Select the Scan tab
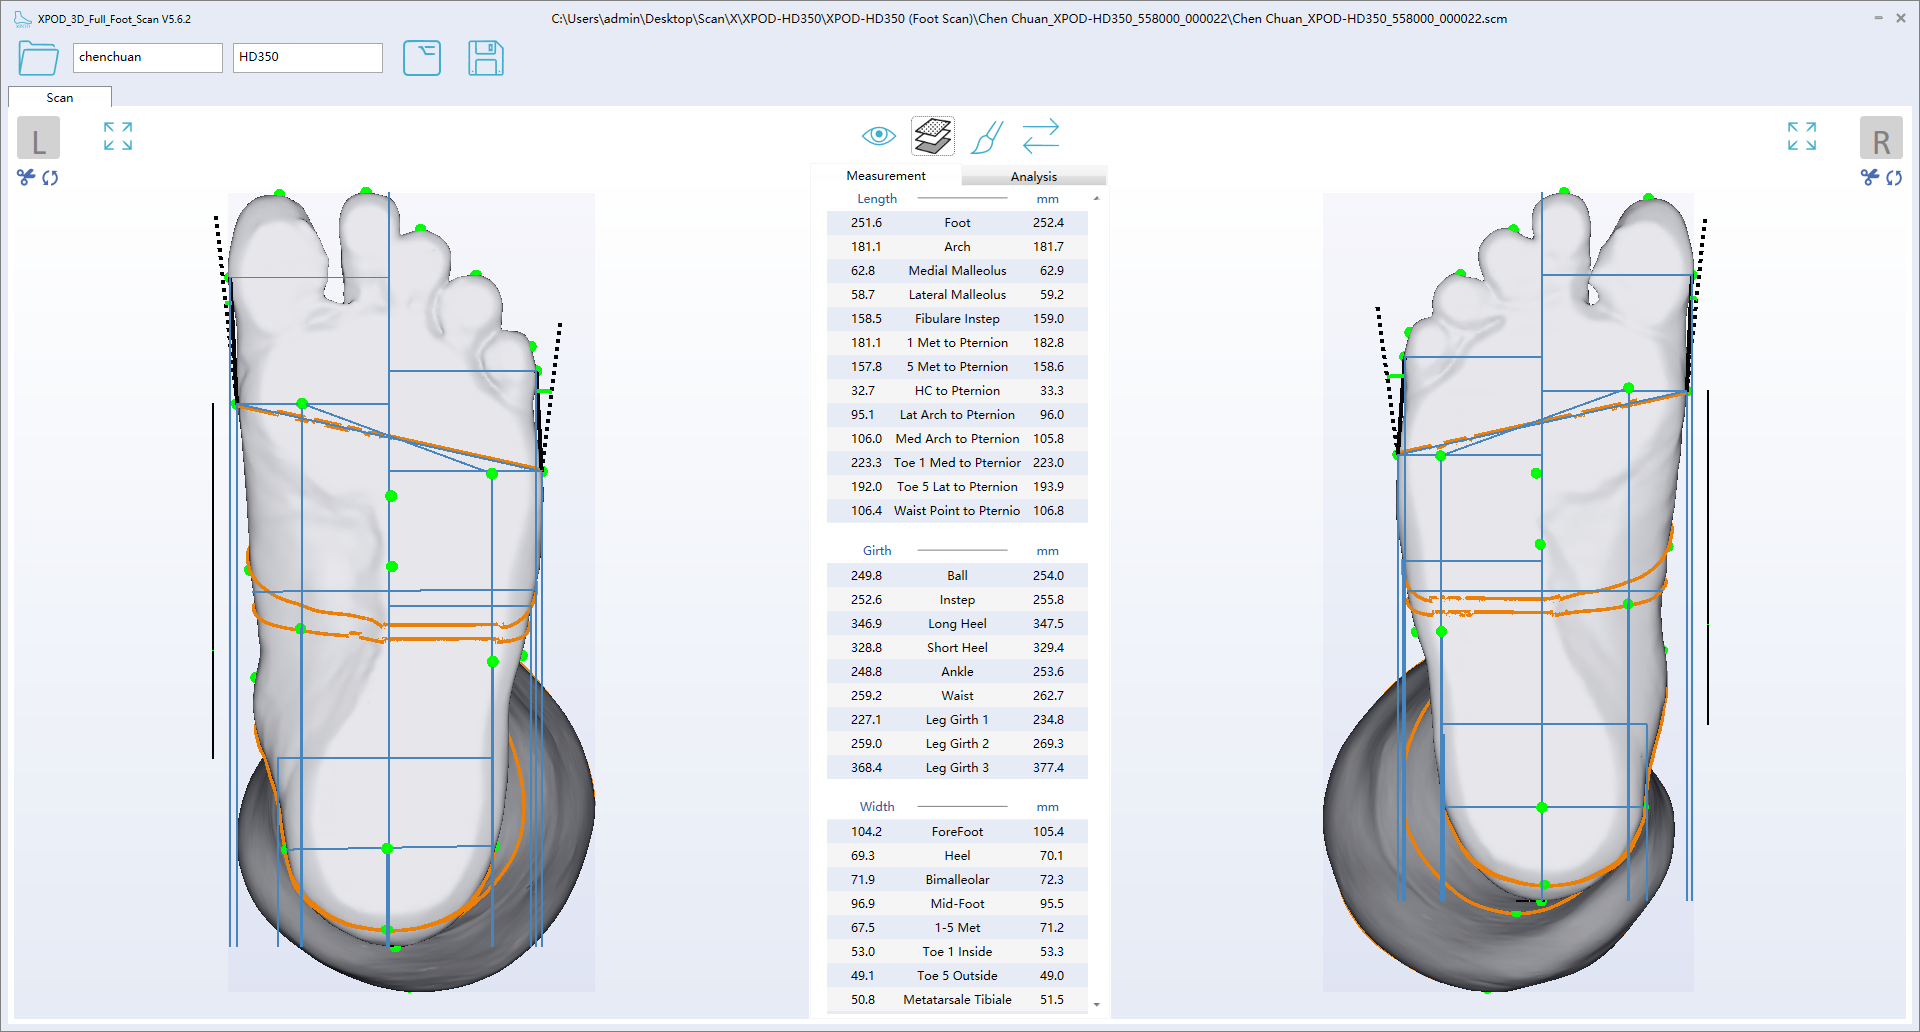This screenshot has height=1032, width=1920. pos(60,98)
